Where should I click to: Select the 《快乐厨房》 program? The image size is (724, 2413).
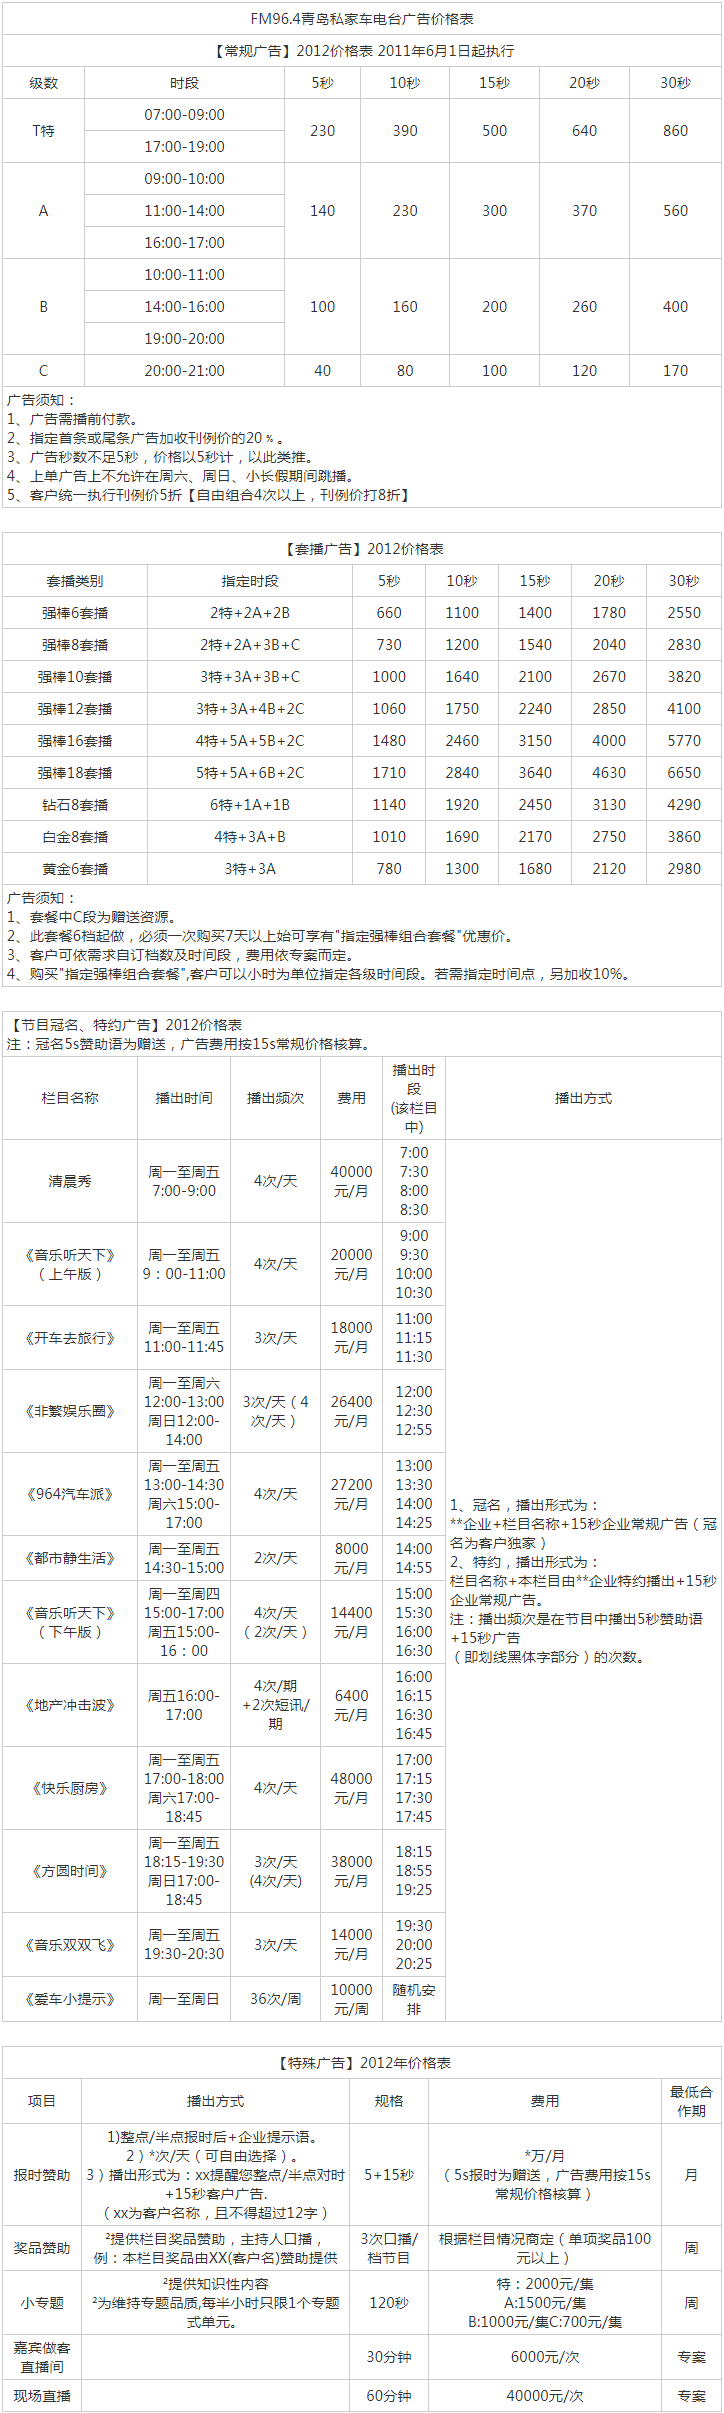pos(70,1788)
